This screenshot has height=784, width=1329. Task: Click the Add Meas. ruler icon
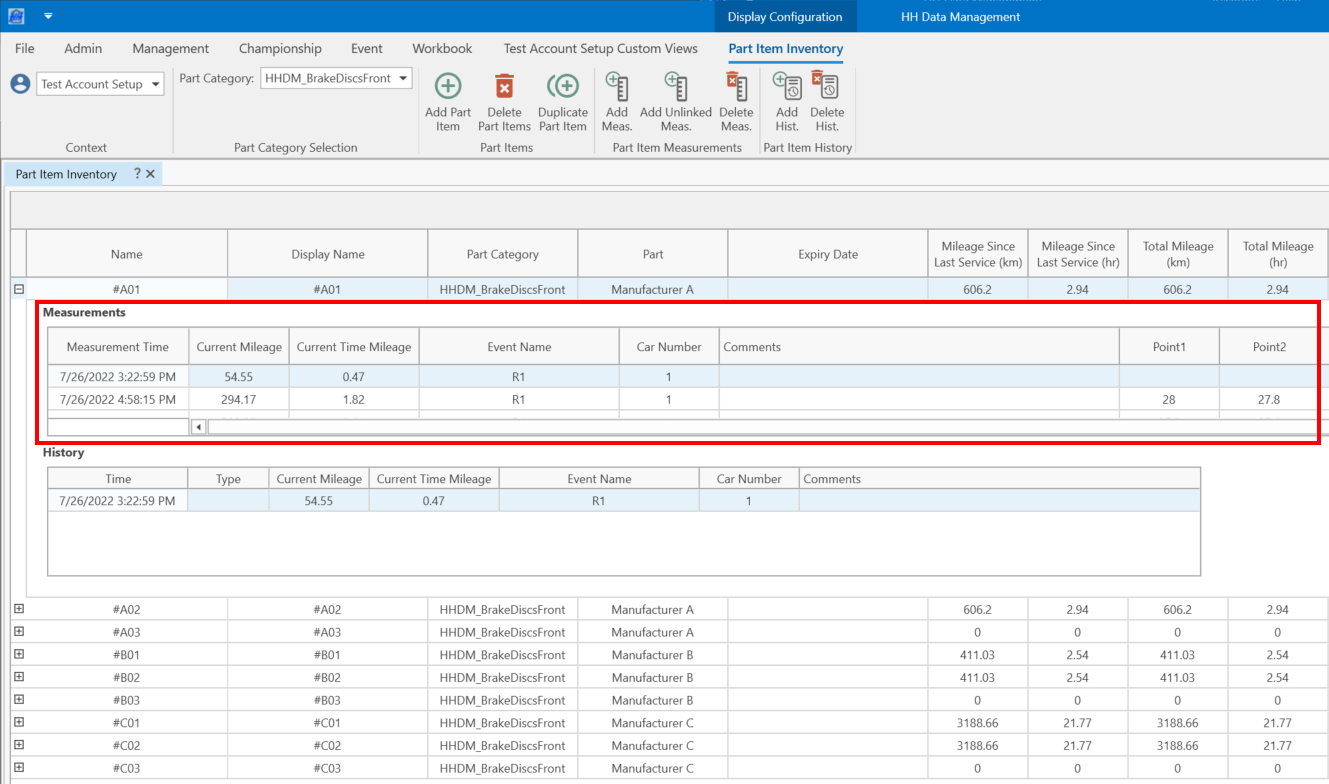click(x=617, y=87)
